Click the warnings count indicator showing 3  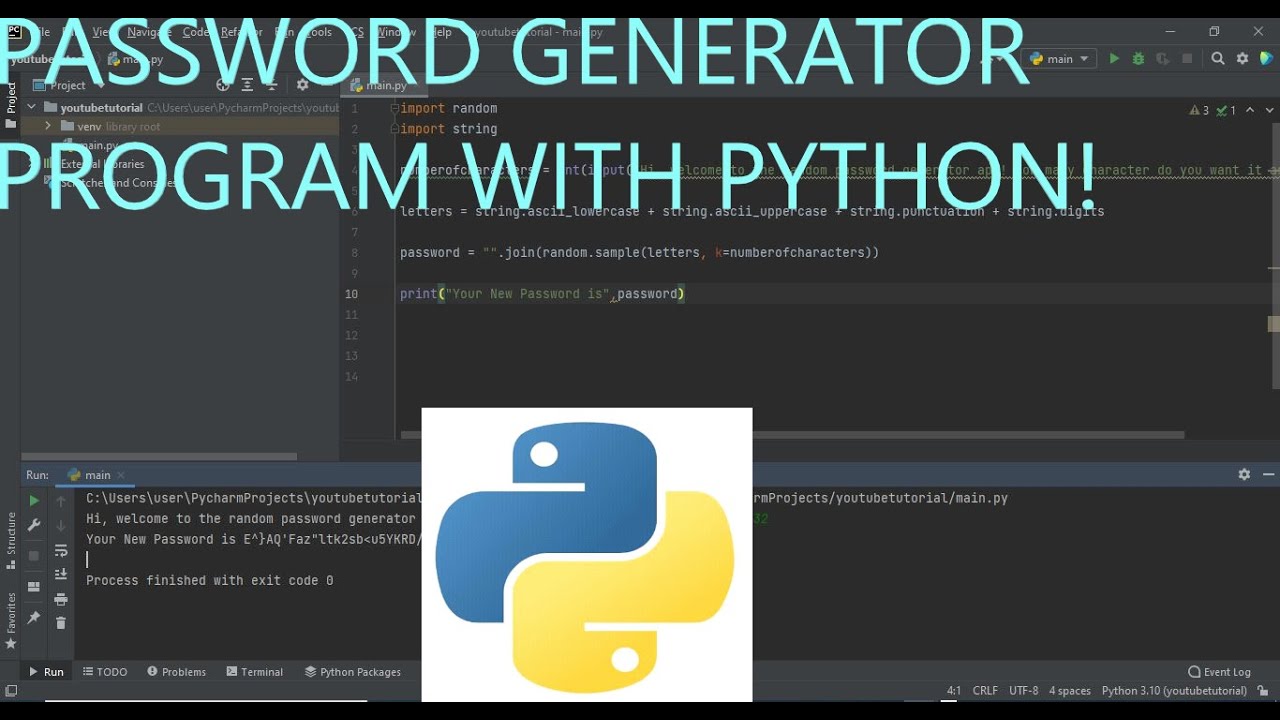point(1200,110)
